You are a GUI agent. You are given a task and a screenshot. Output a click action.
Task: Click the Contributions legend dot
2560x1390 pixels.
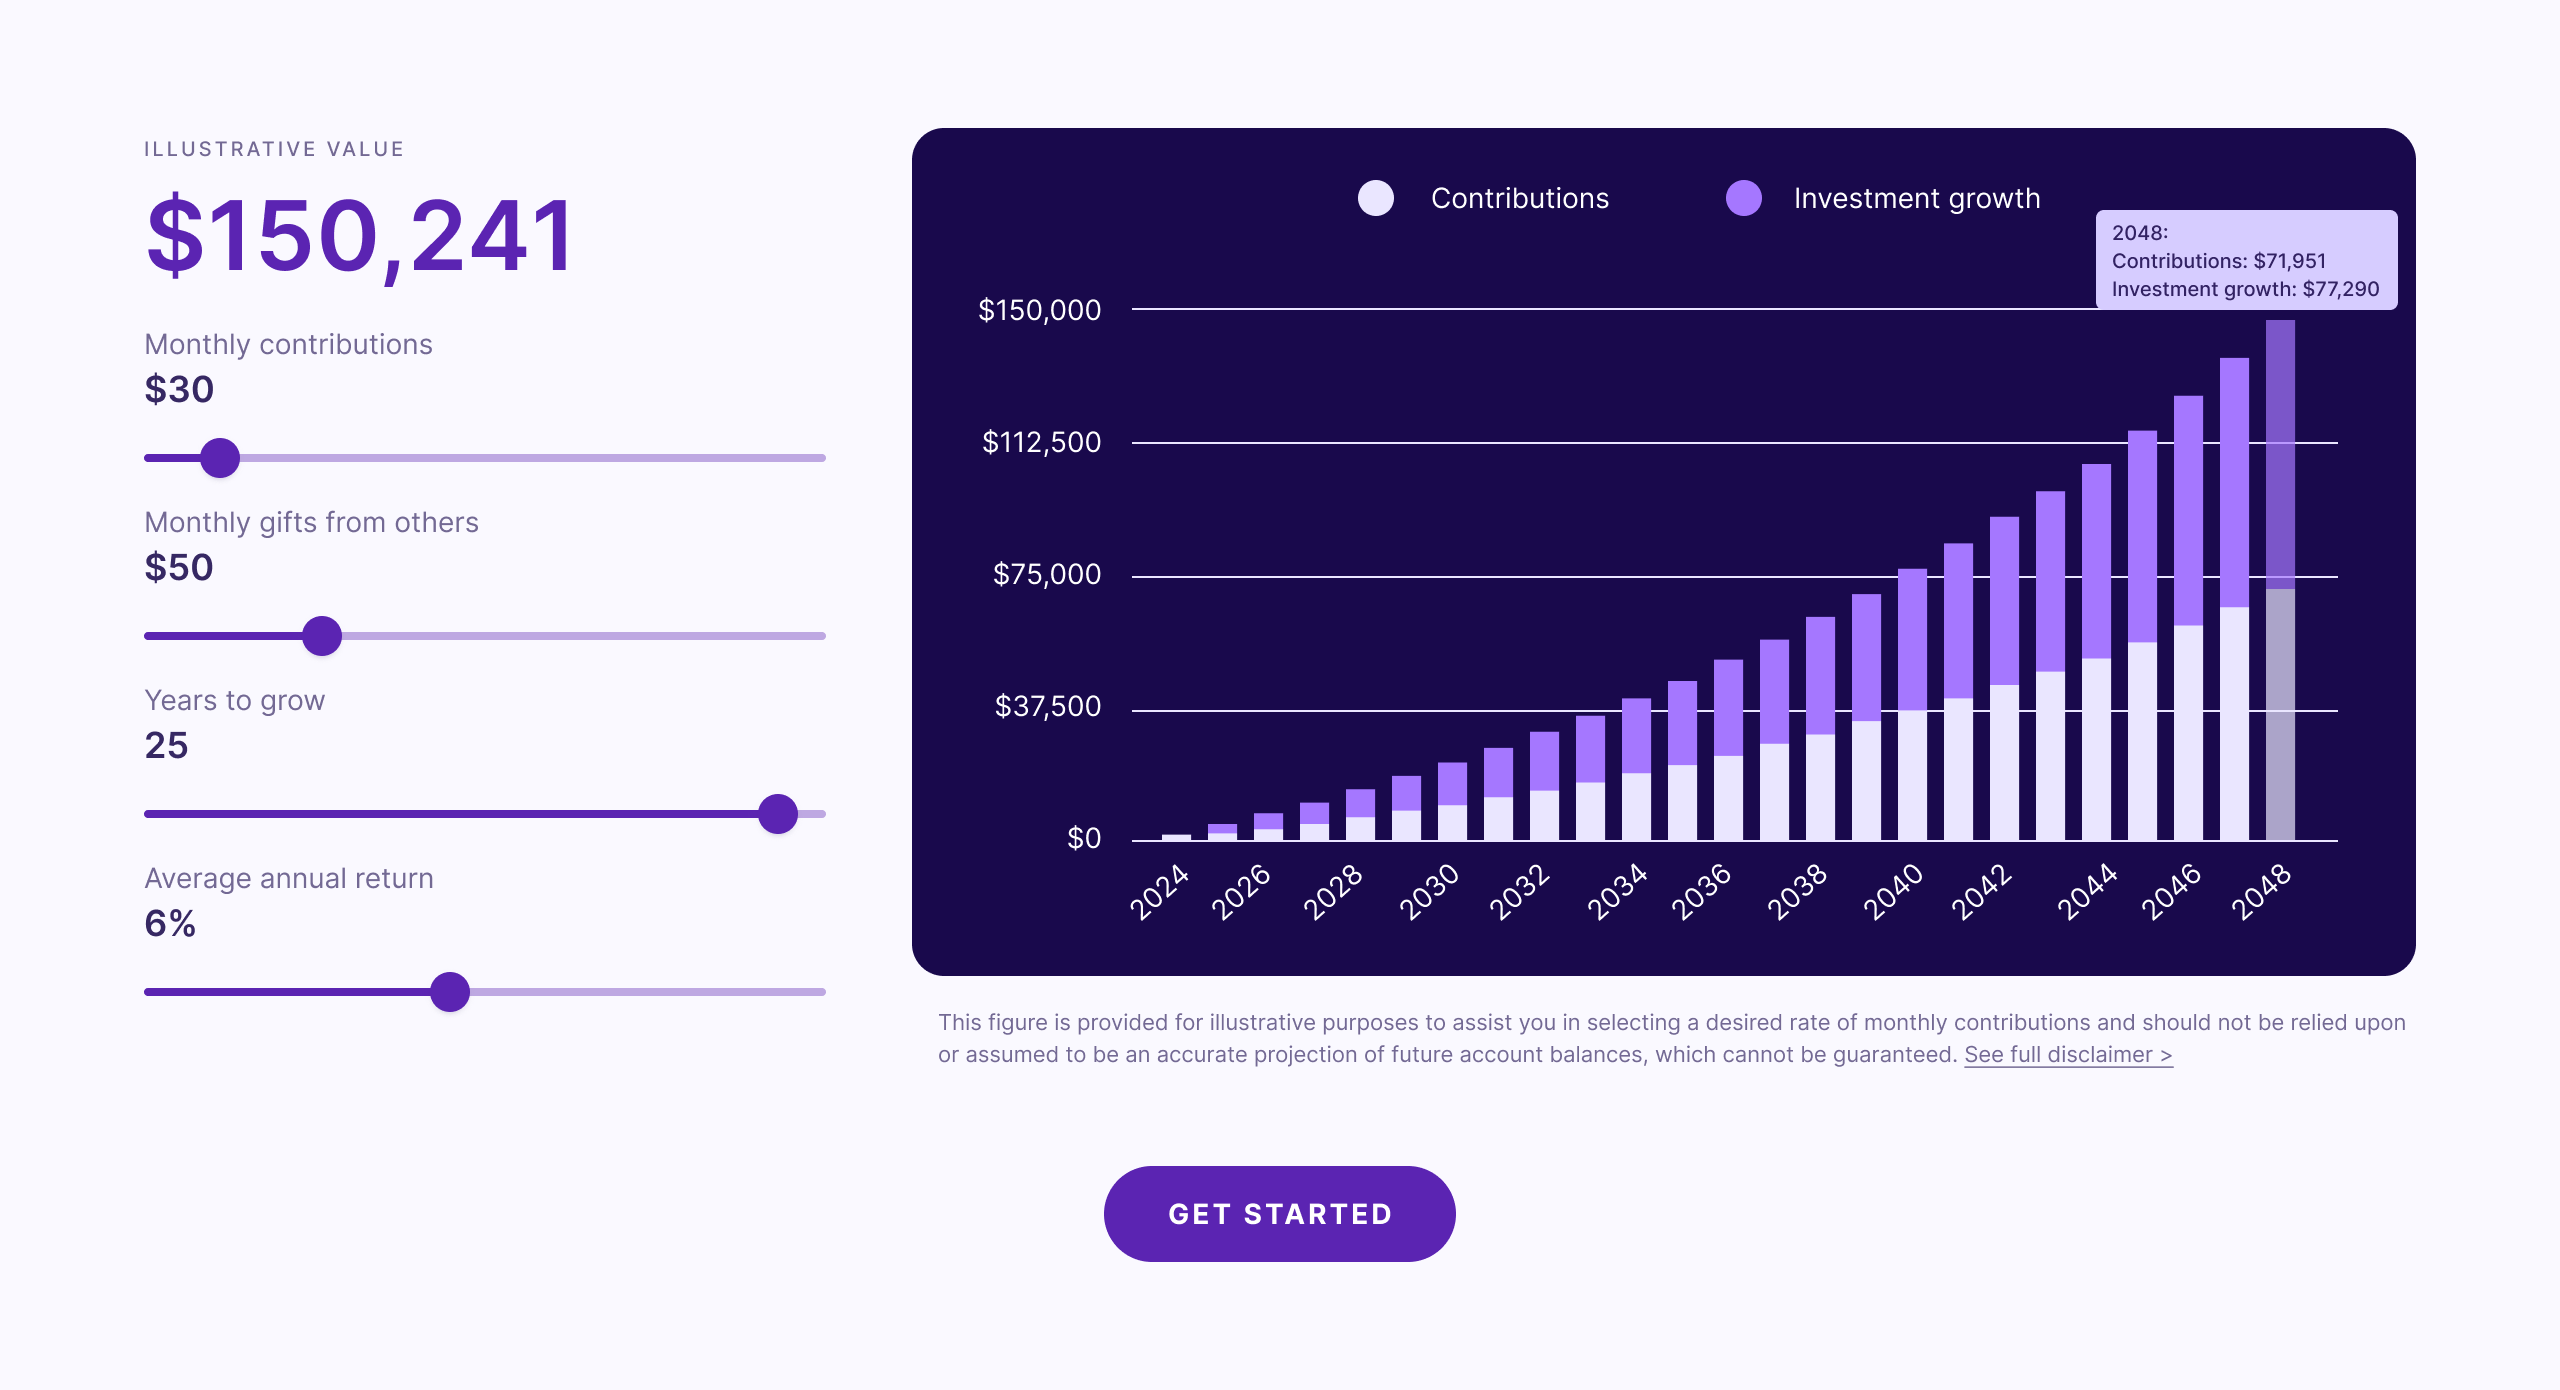[x=1376, y=198]
